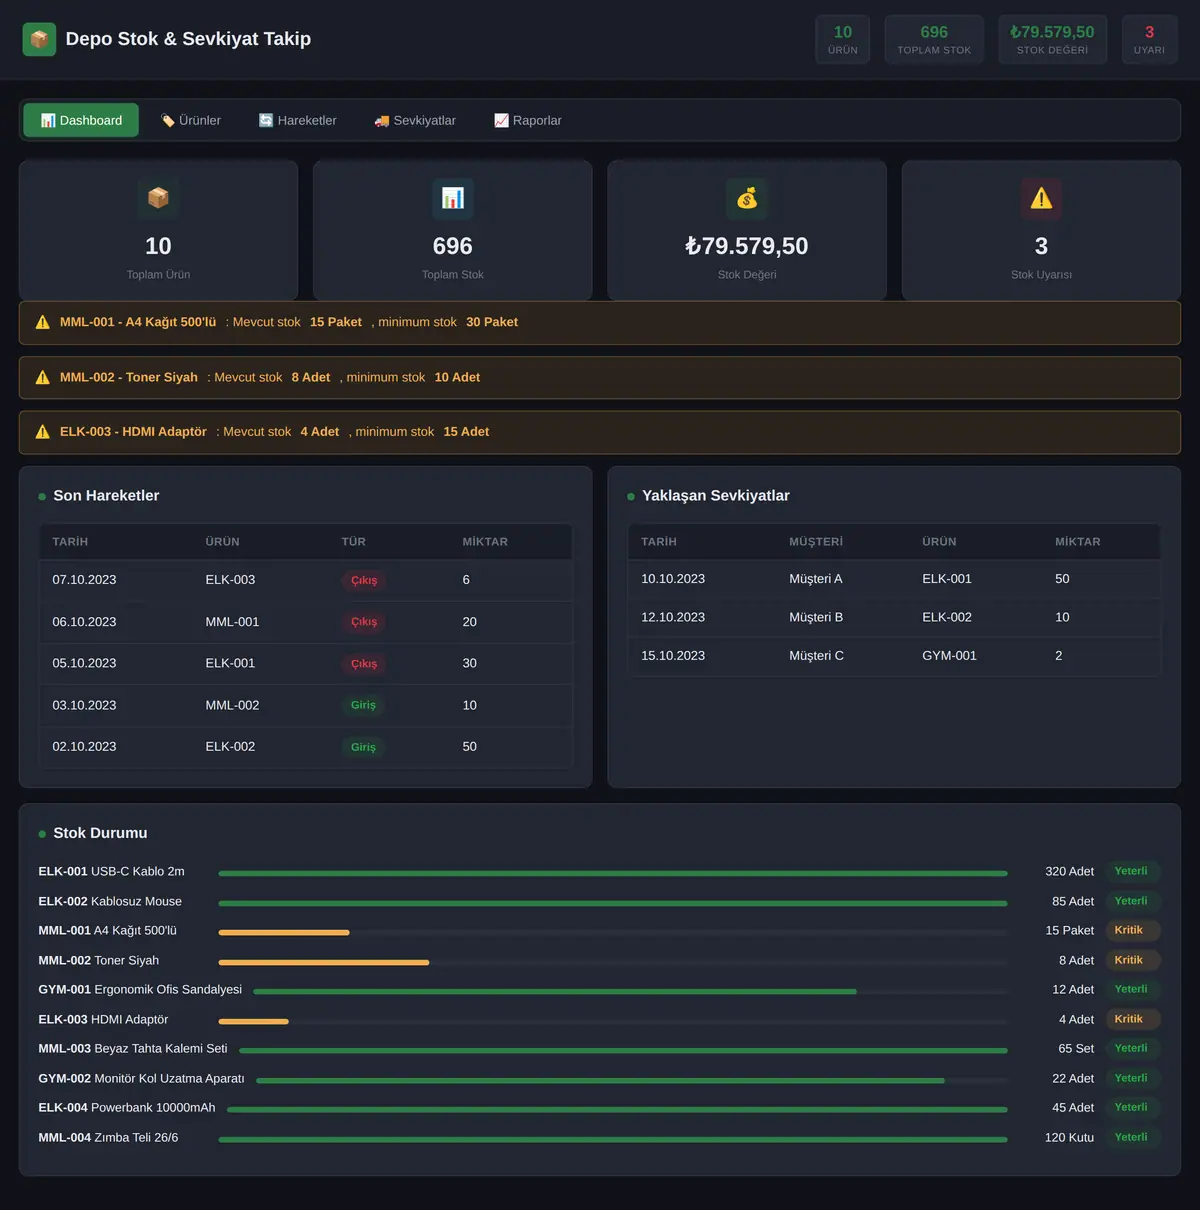Screen dimensions: 1200x1210
Task: Click the ELK-004 Powerbank 10000mAh label
Action: pos(127,1108)
